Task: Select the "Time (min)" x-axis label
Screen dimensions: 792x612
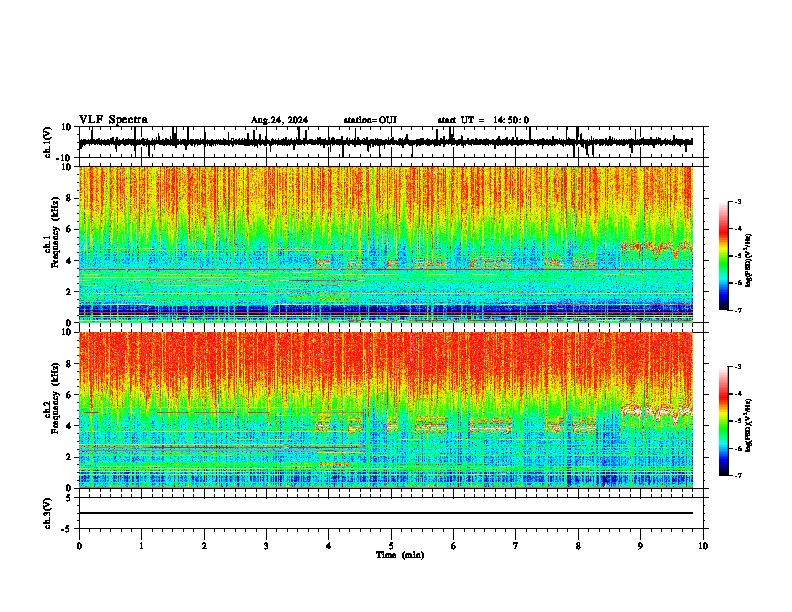Action: pyautogui.click(x=400, y=555)
